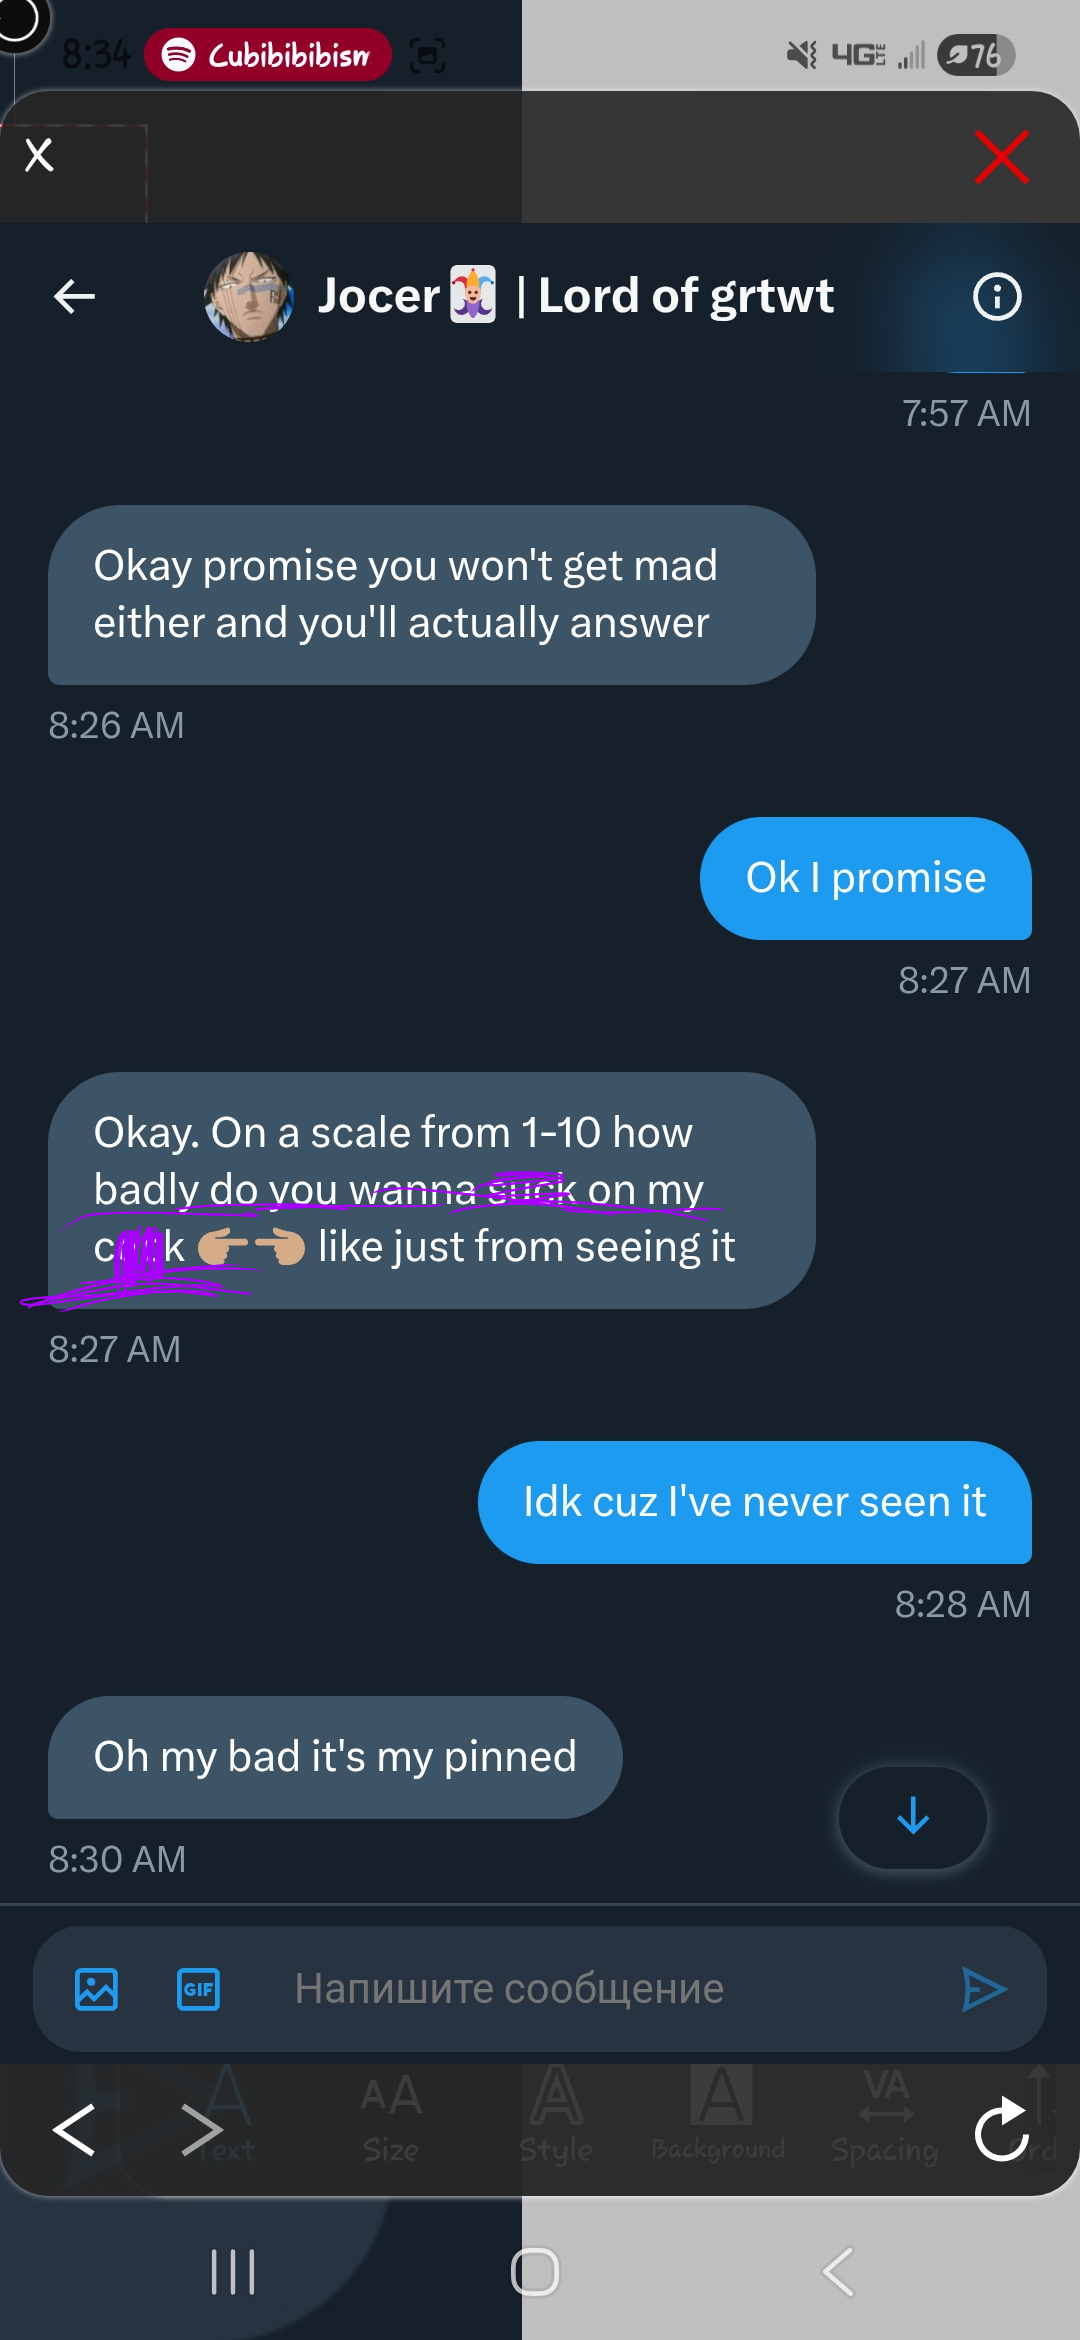Tap the redo right chevron
The height and width of the screenshot is (2340, 1080).
[x=201, y=2129]
